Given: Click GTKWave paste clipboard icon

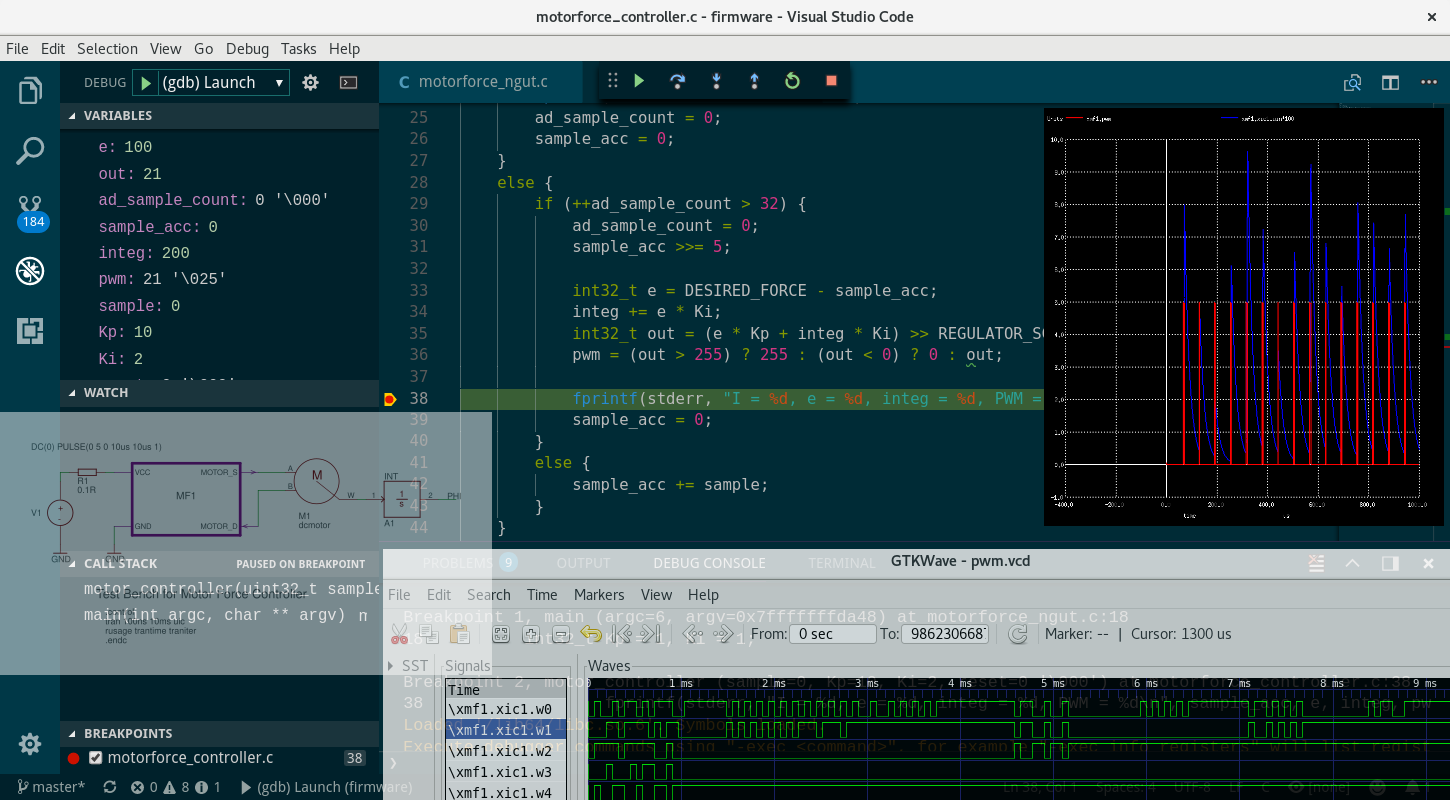Looking at the screenshot, I should (x=460, y=634).
